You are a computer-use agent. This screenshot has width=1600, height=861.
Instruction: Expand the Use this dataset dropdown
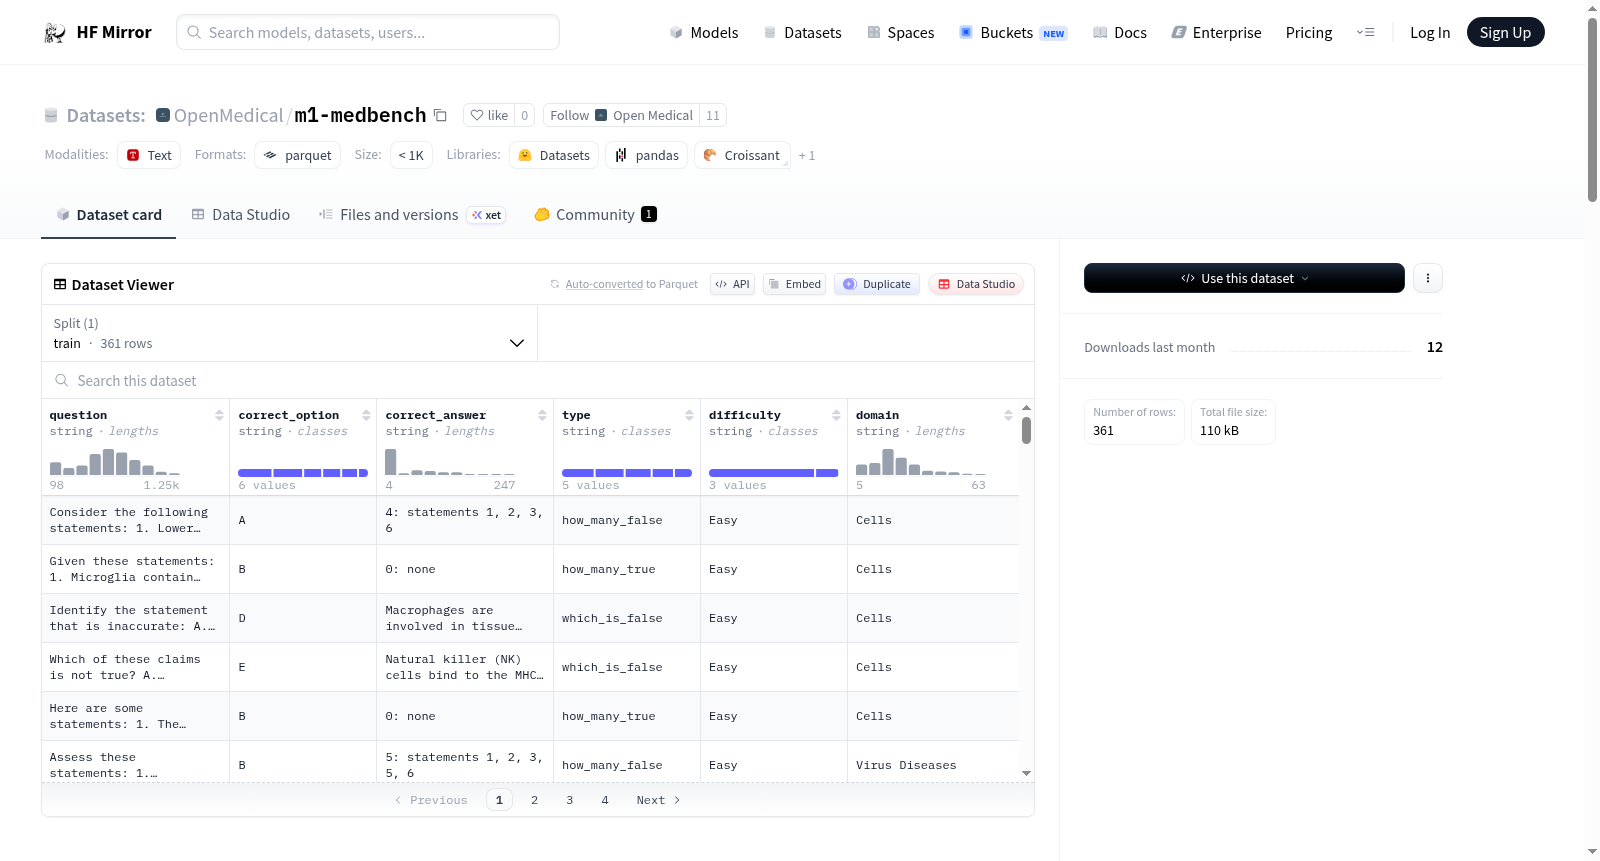[x=1244, y=278]
